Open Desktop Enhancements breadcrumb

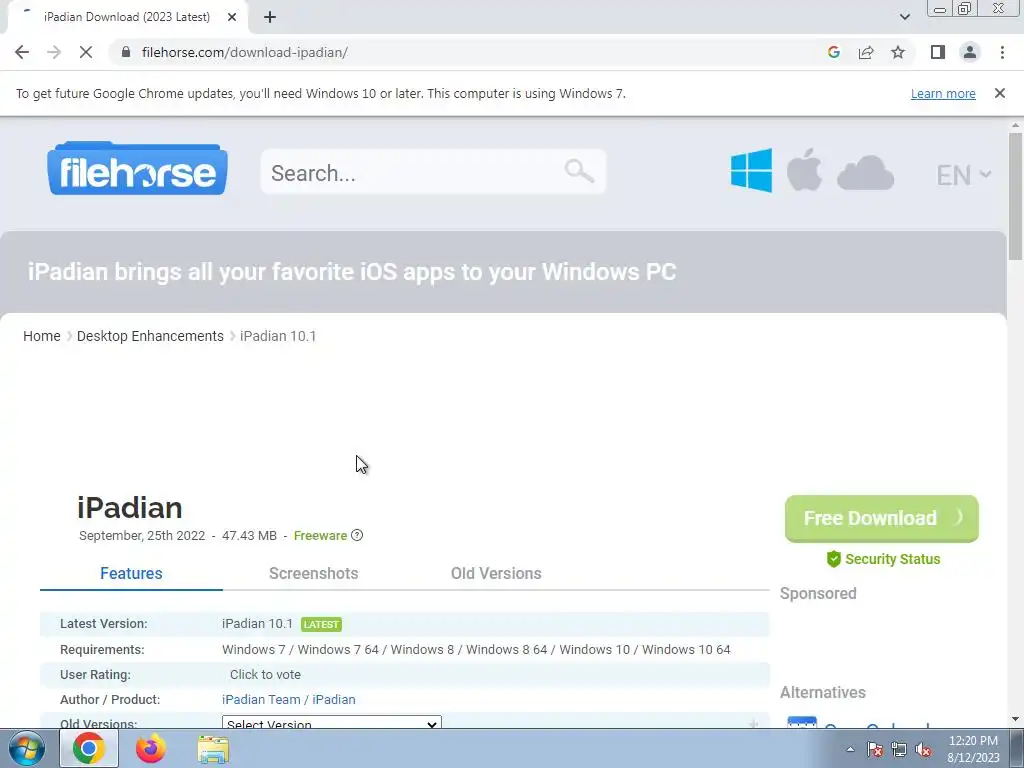(150, 336)
